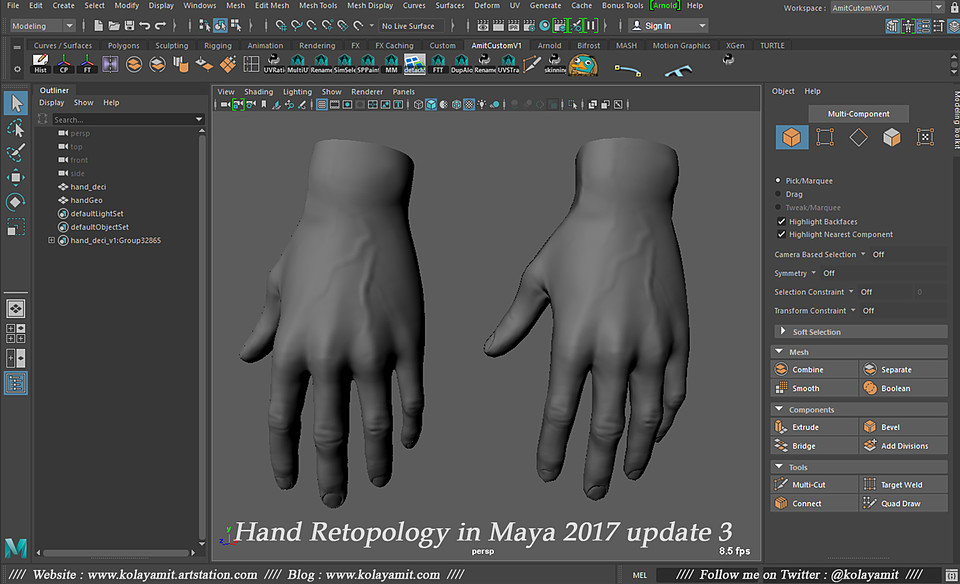Screen dimensions: 960x584
Task: Select the Scale tool in the toolbox
Action: pyautogui.click(x=15, y=227)
